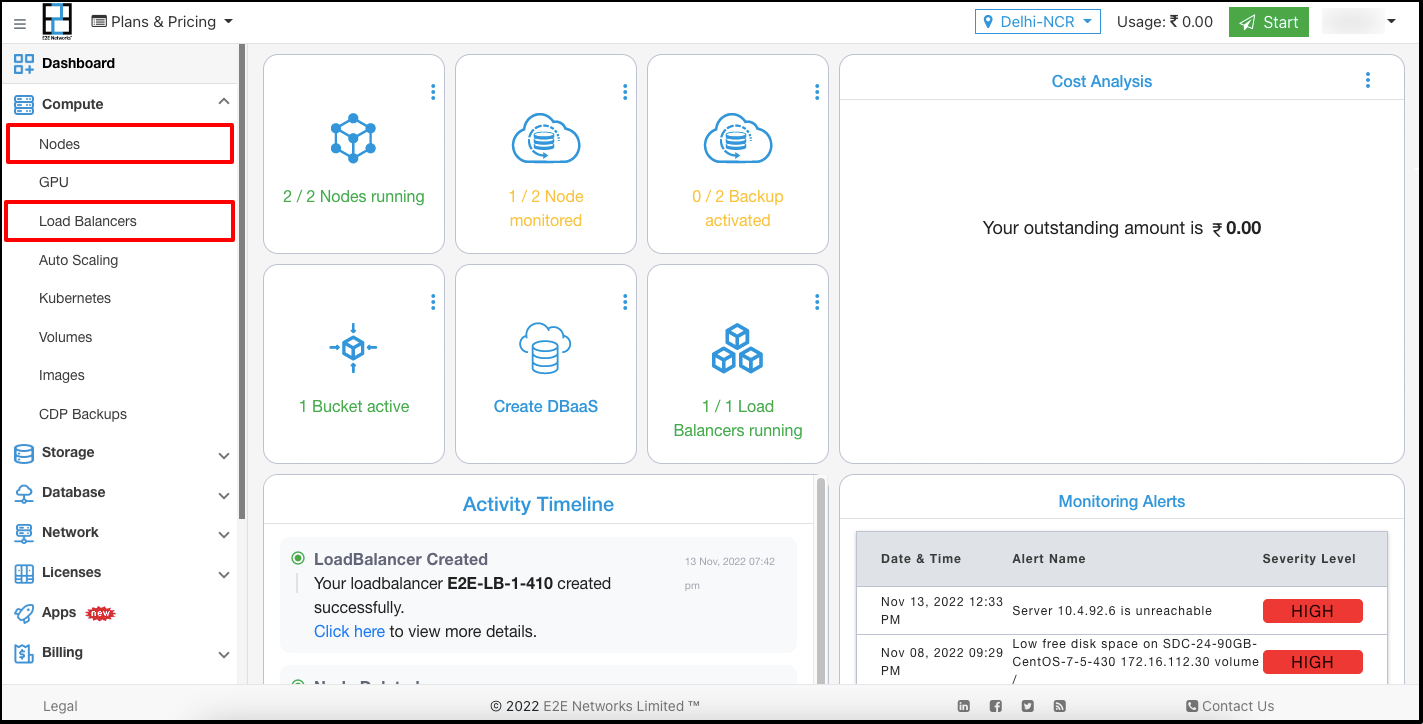Click the Severity Level column header
The height and width of the screenshot is (724, 1423).
pos(1309,559)
